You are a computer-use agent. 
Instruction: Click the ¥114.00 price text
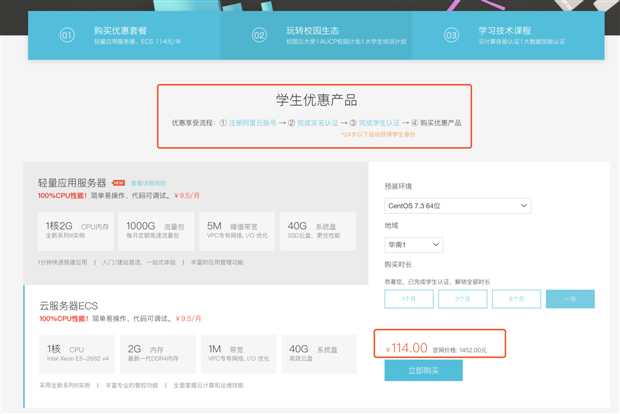pos(406,348)
